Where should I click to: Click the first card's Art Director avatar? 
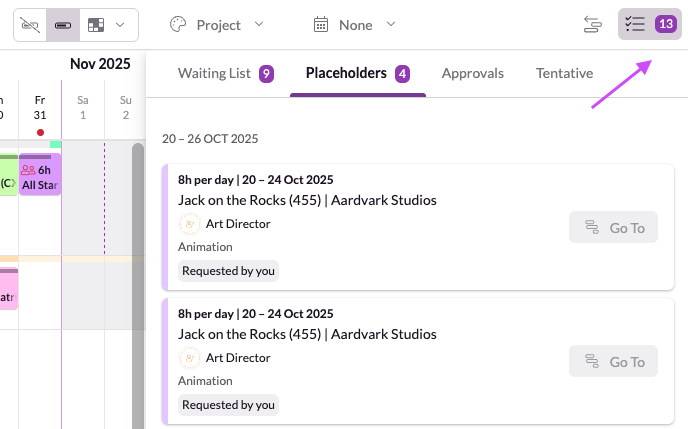(189, 224)
